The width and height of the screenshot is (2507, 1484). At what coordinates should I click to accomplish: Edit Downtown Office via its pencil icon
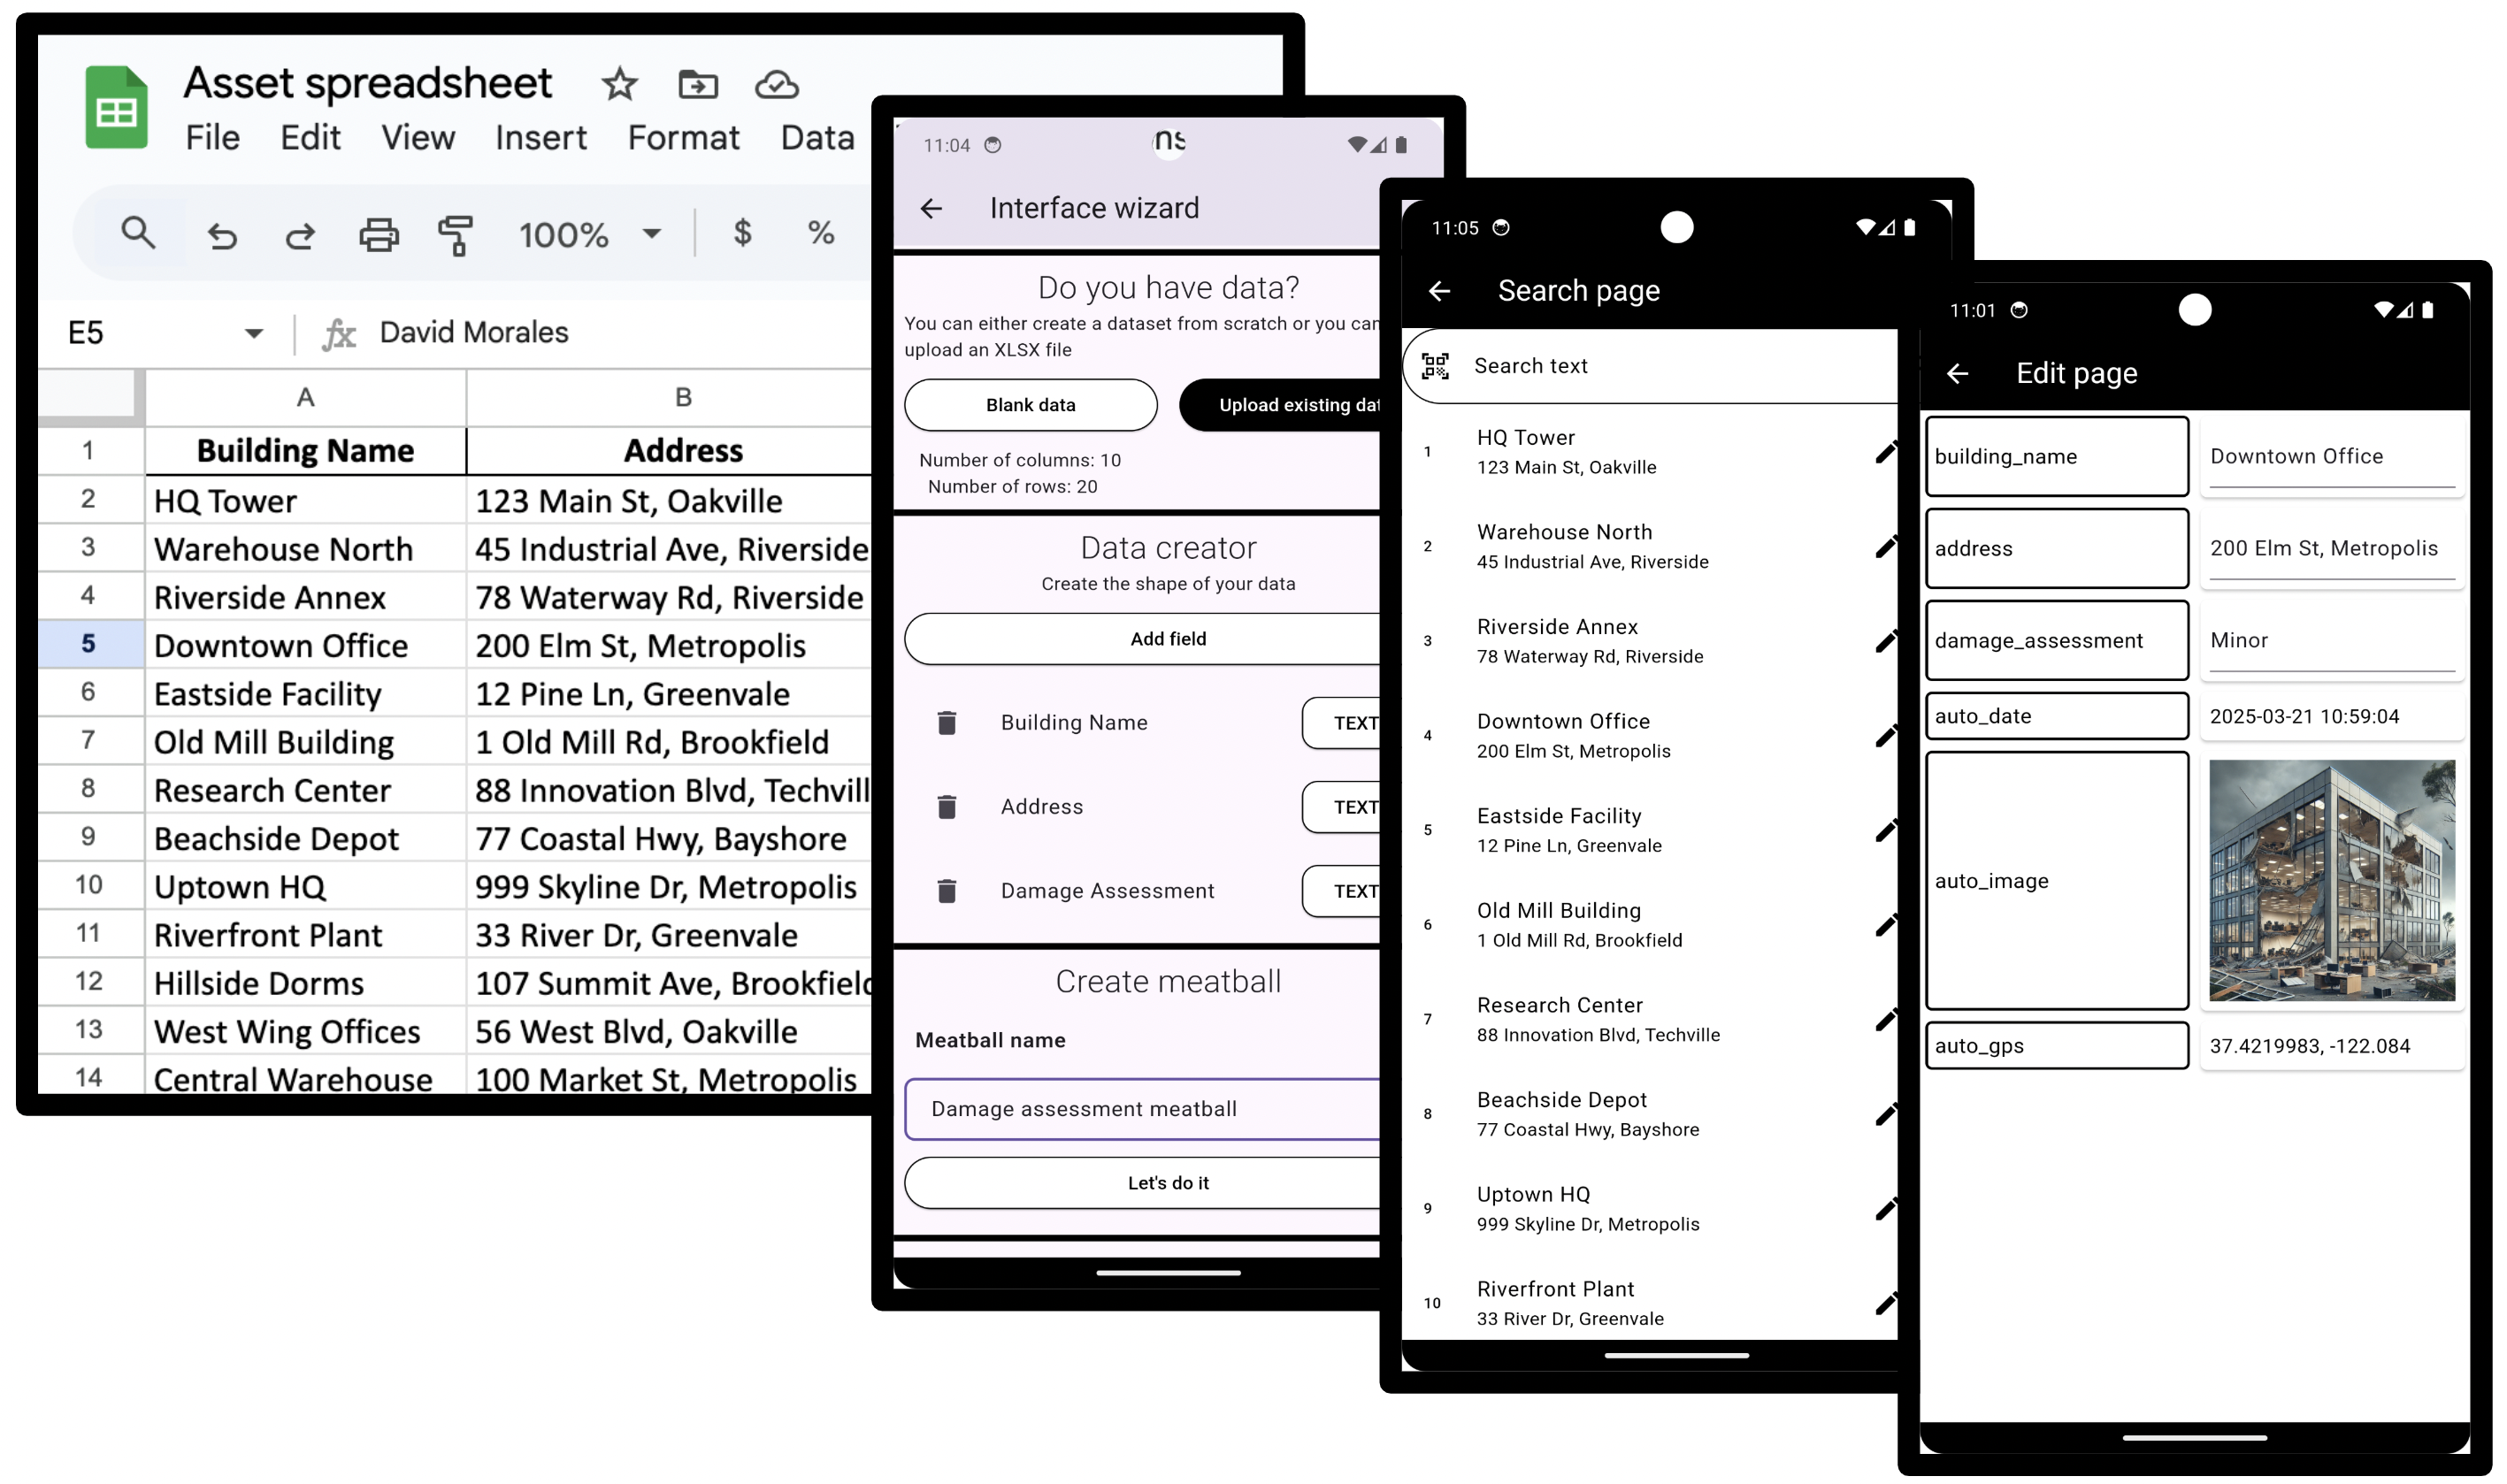[1886, 736]
